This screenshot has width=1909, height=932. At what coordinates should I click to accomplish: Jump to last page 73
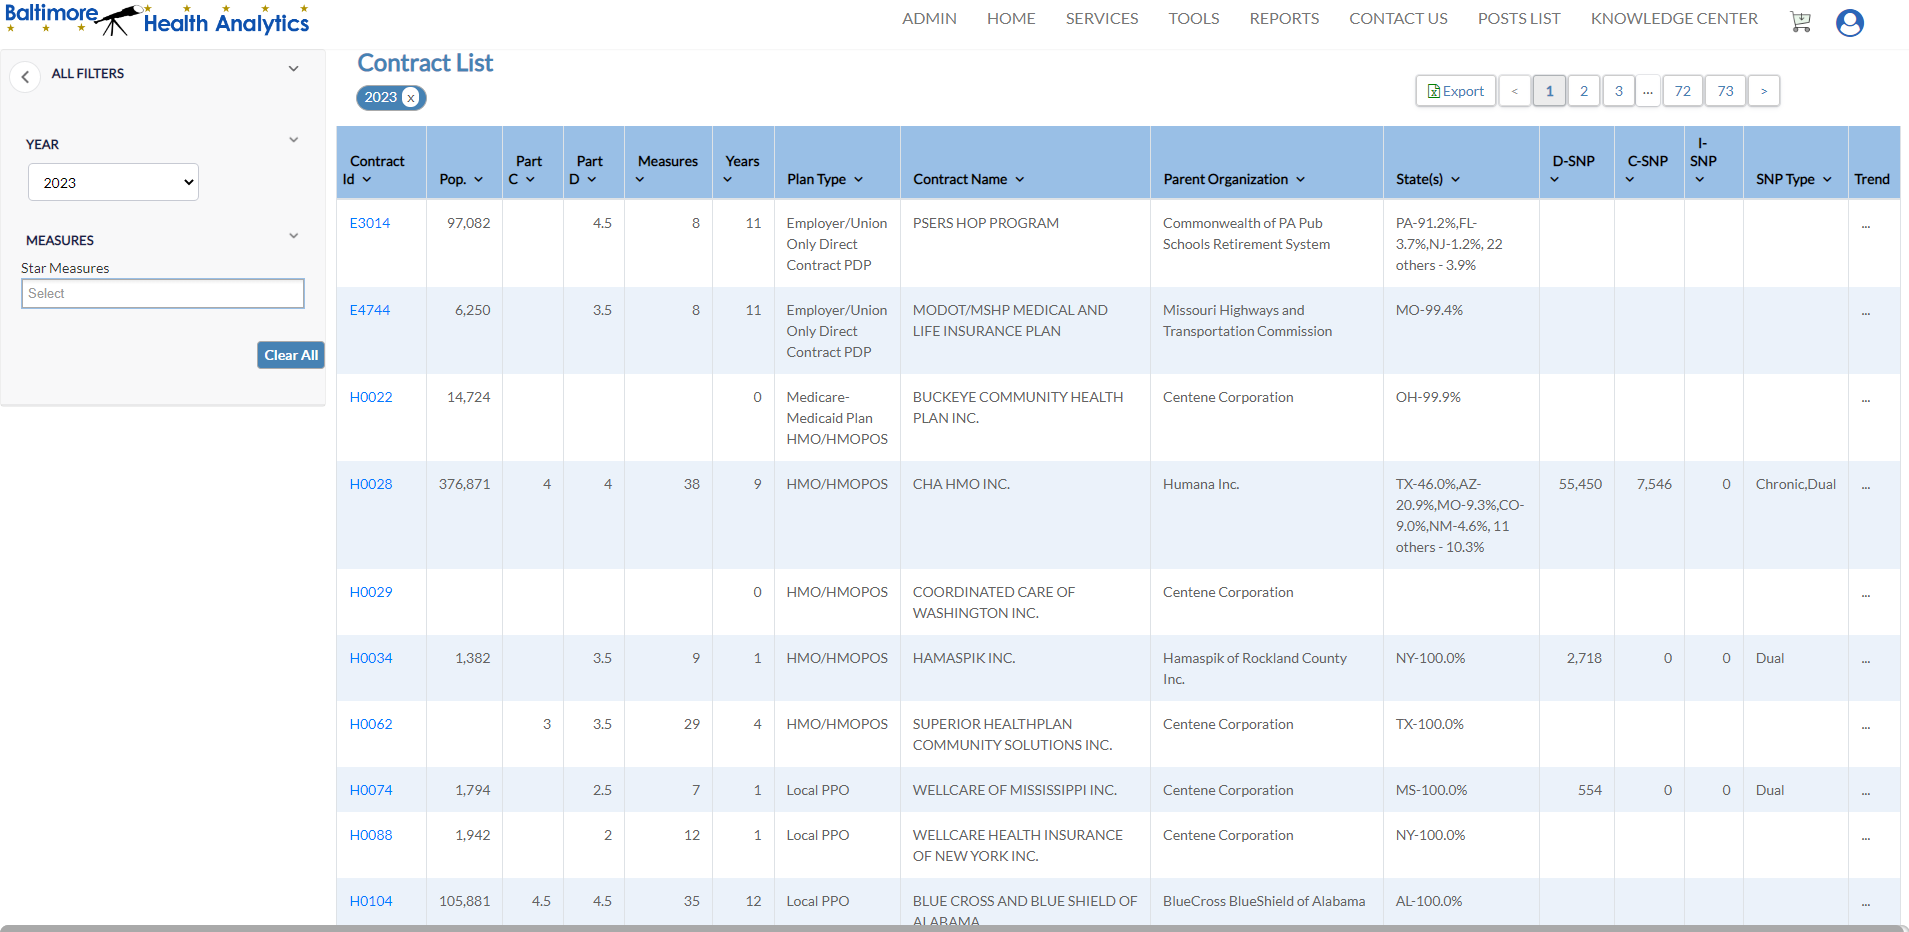click(1726, 91)
